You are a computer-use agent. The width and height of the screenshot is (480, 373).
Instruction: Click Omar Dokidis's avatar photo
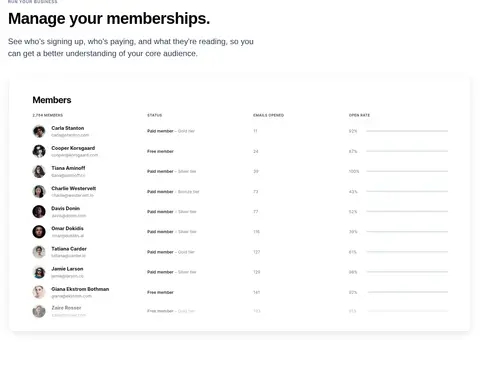point(39,232)
